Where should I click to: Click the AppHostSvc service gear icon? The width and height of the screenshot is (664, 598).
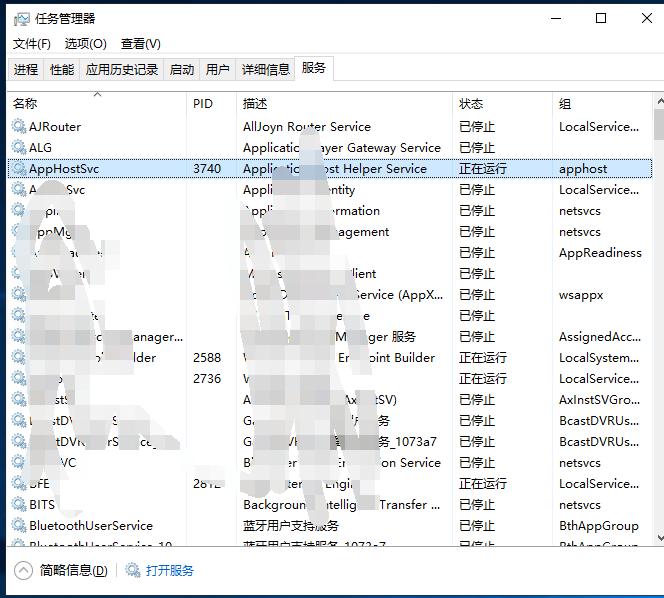coord(19,169)
